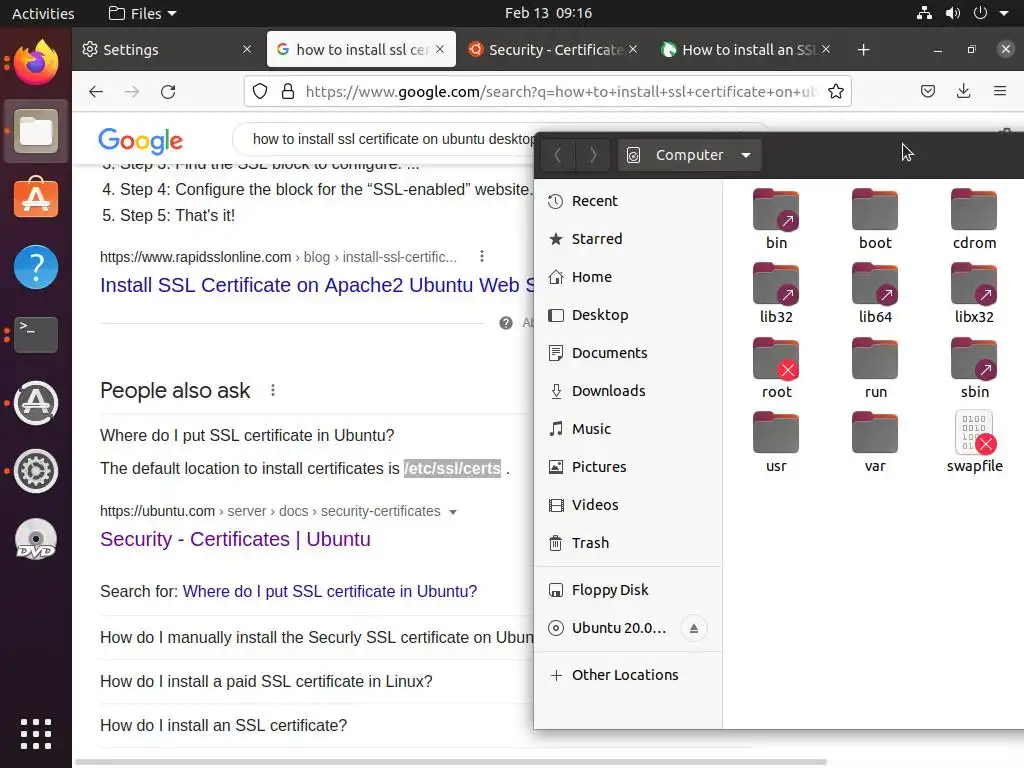This screenshot has width=1024, height=768.
Task: Save page to Pocket
Action: [927, 91]
